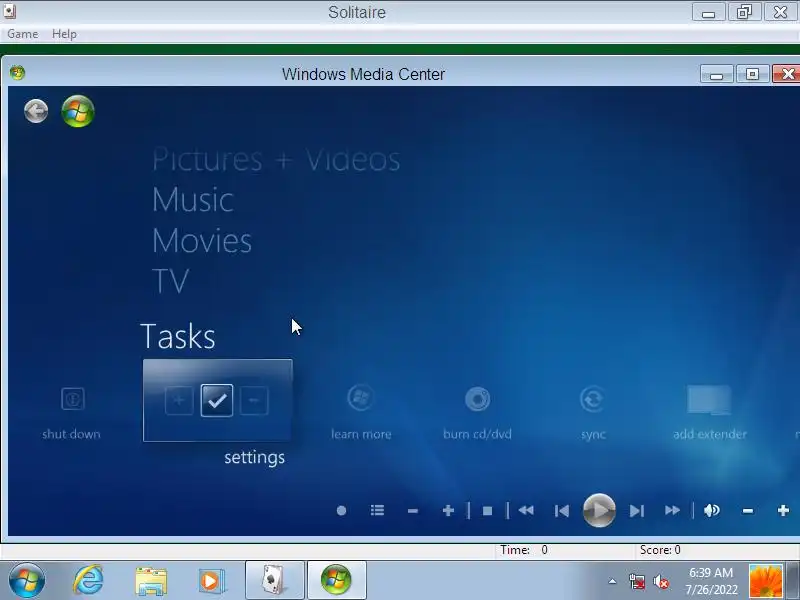Open Windows Explorer folder on the taskbar

pyautogui.click(x=151, y=581)
